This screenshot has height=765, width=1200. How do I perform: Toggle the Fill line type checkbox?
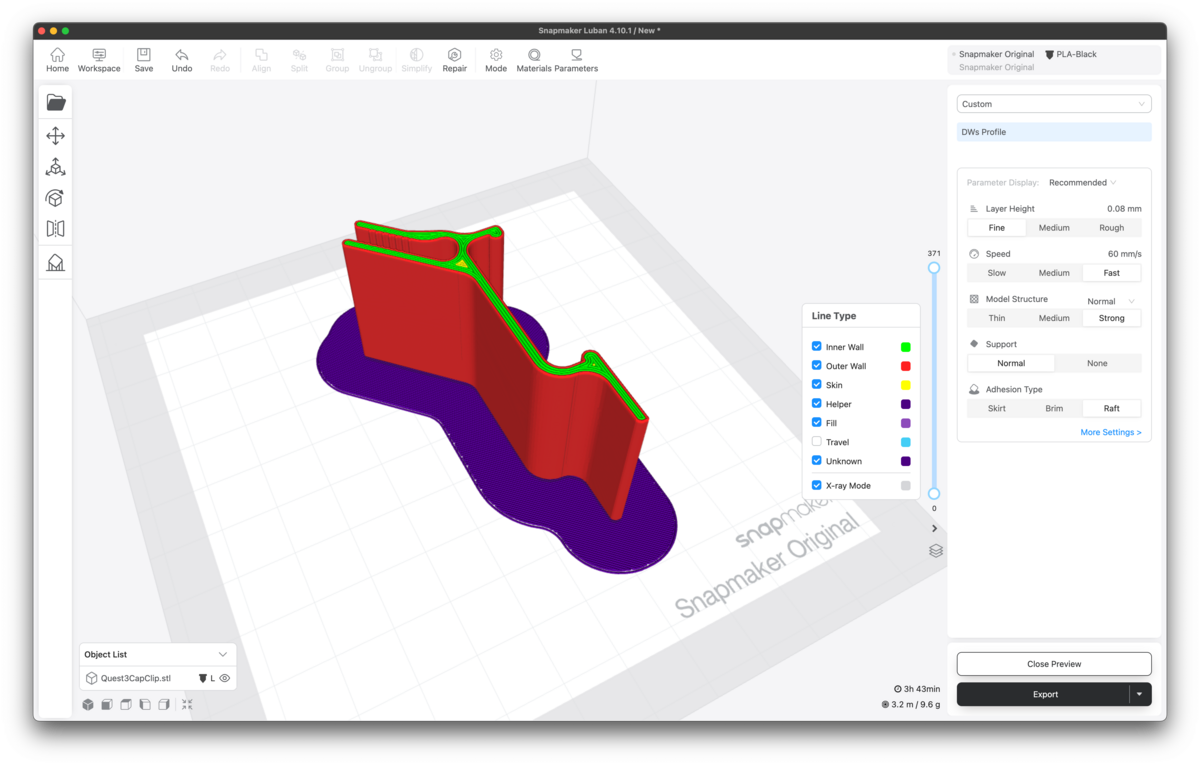coord(817,423)
